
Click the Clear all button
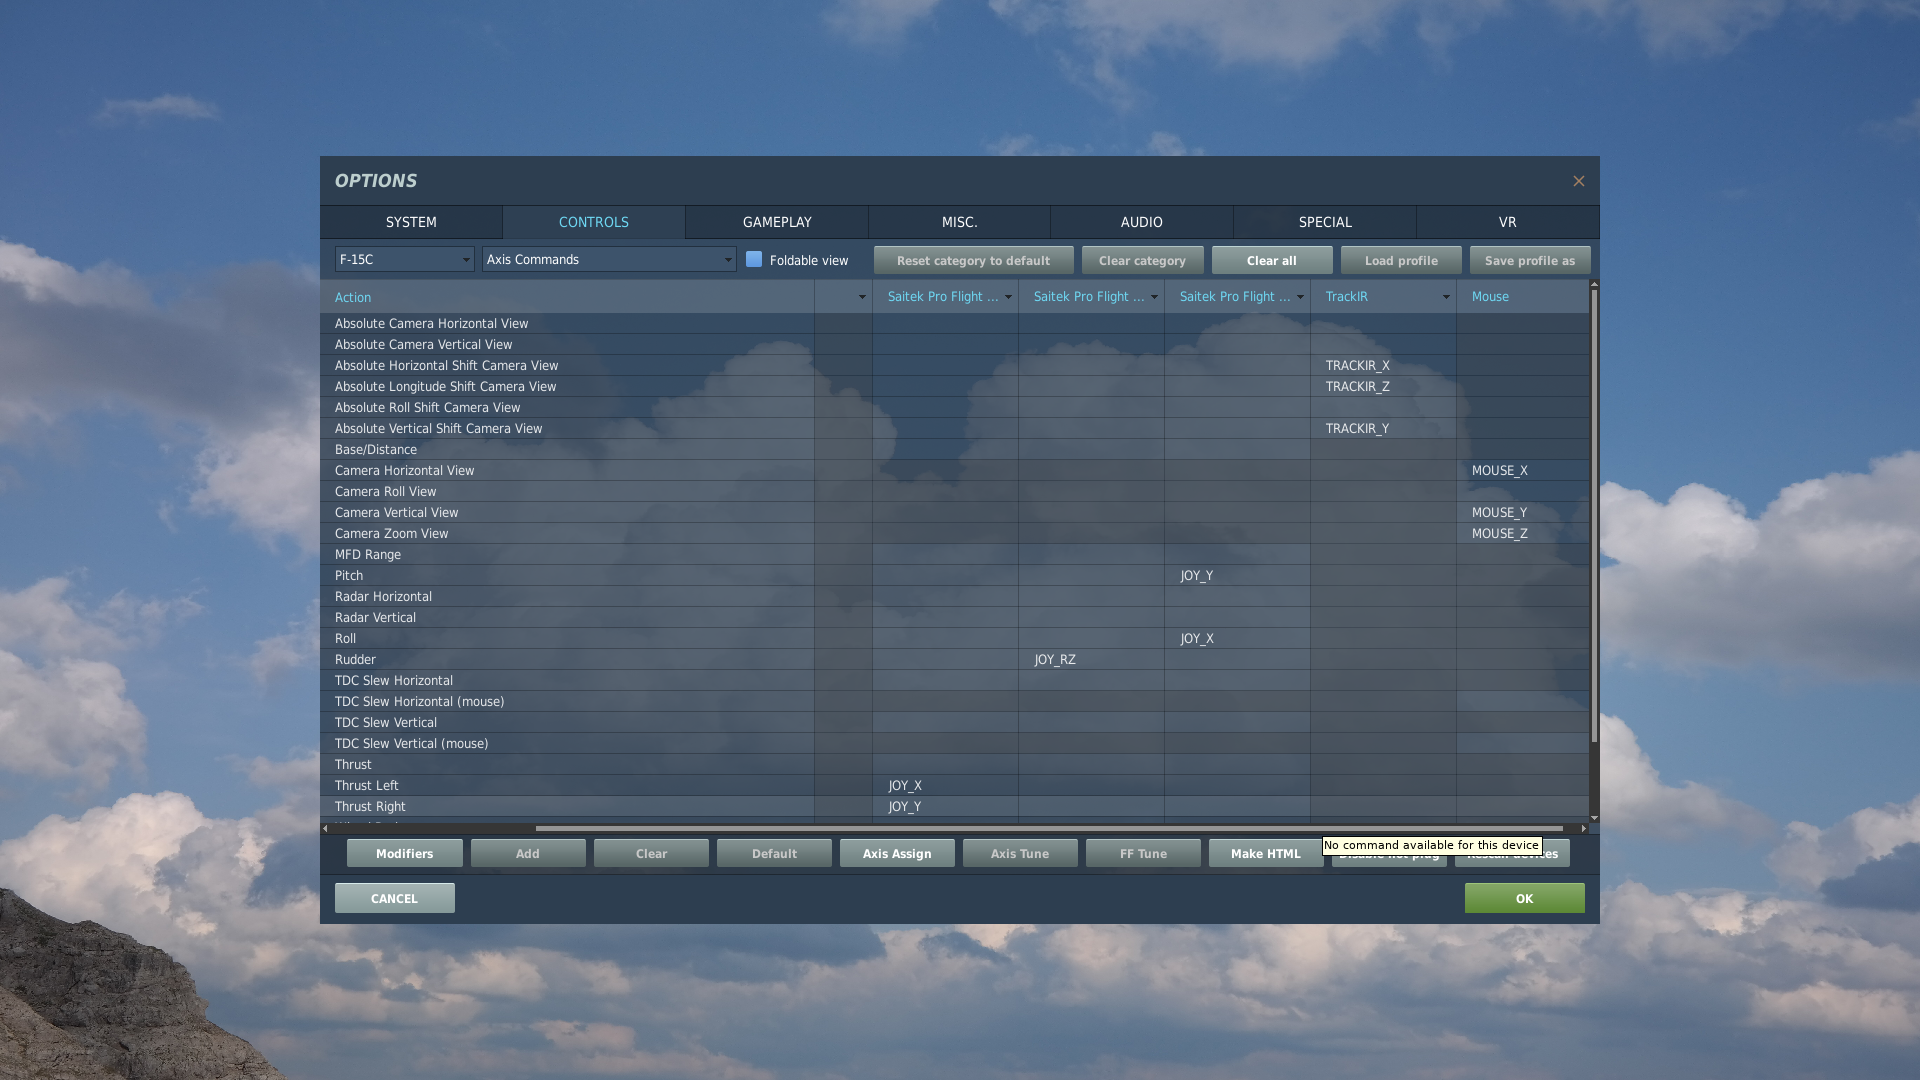[1272, 260]
